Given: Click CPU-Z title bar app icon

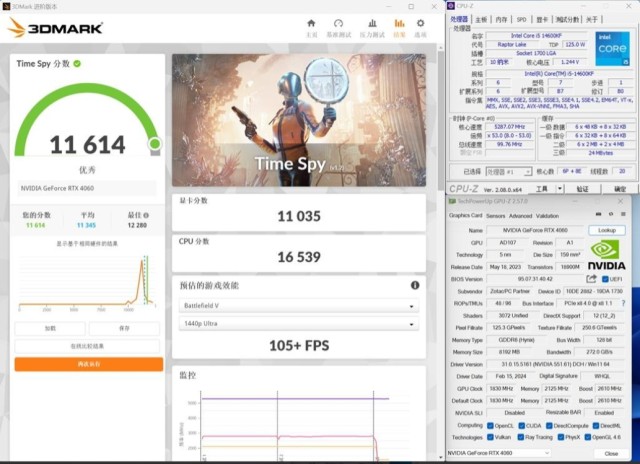Looking at the screenshot, I should click(x=451, y=6).
